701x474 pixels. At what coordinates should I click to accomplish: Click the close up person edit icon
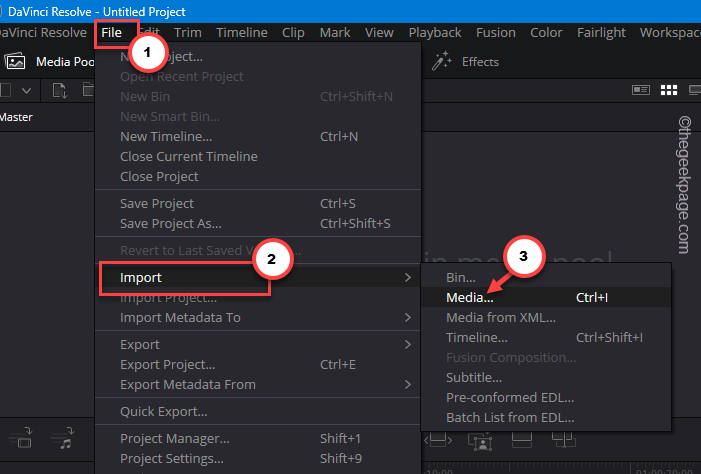coord(480,441)
